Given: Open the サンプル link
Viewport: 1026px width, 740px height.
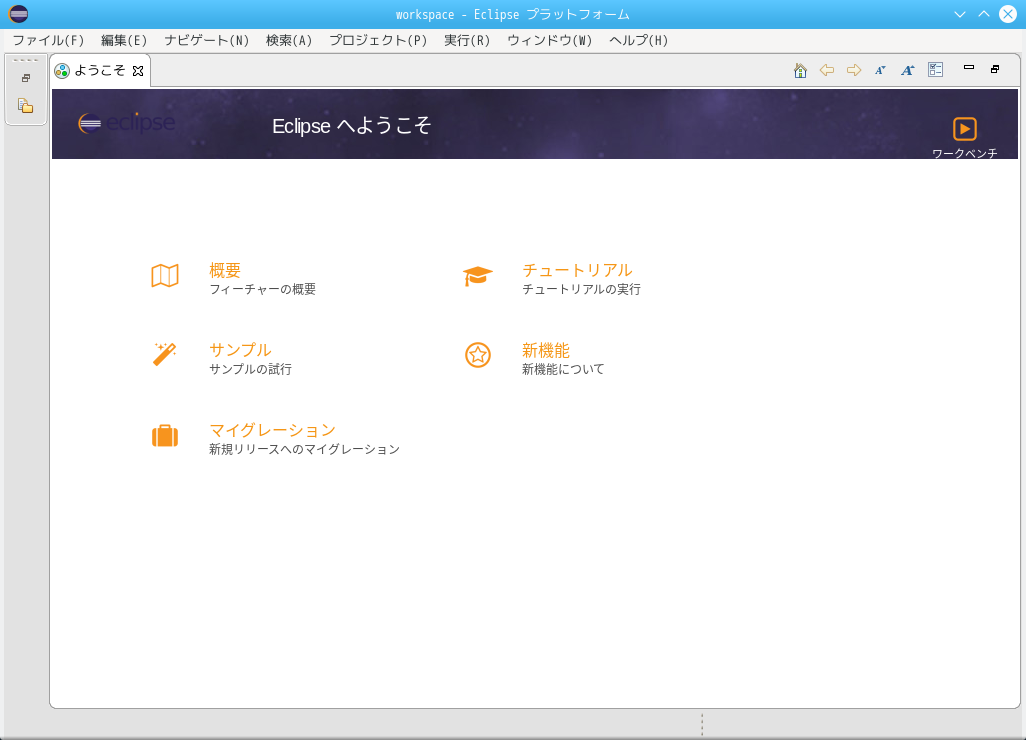Looking at the screenshot, I should point(240,350).
